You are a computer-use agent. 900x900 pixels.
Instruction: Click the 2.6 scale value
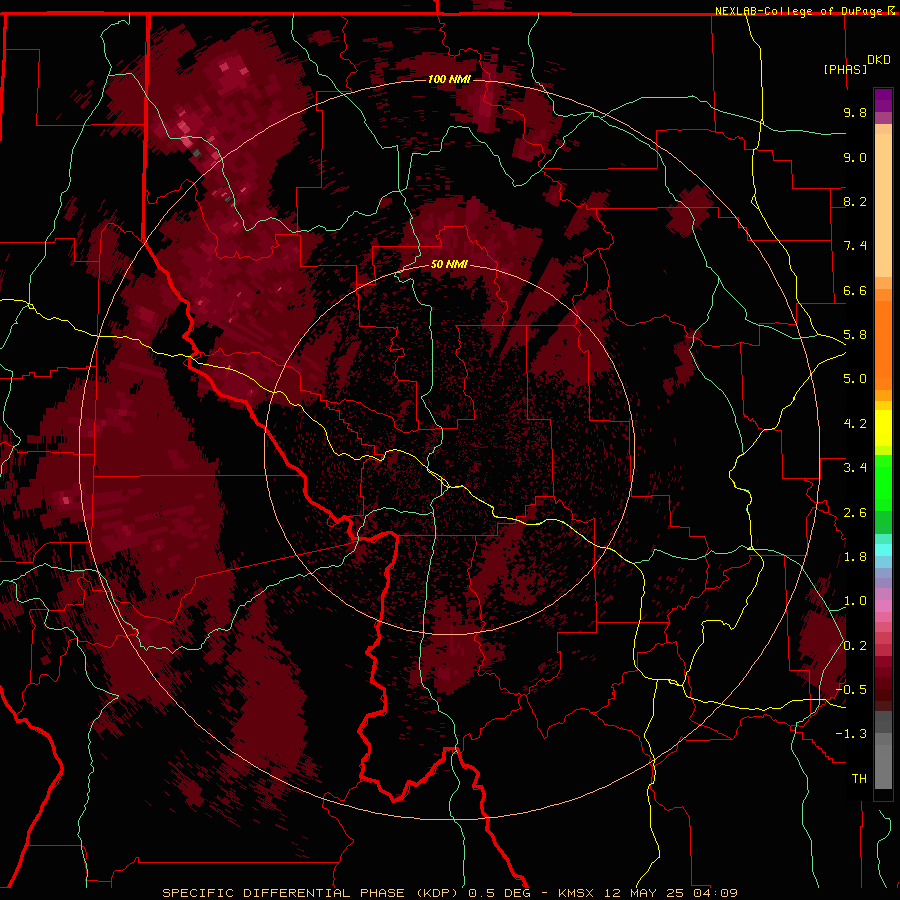855,513
